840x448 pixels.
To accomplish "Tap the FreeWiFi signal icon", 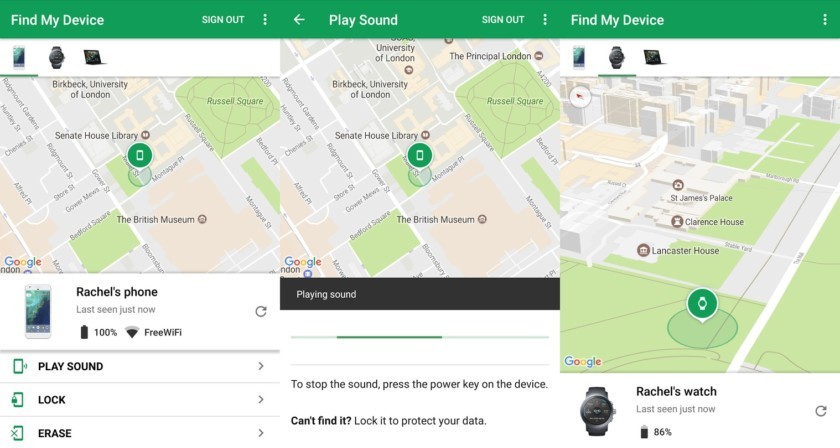I will pos(132,333).
